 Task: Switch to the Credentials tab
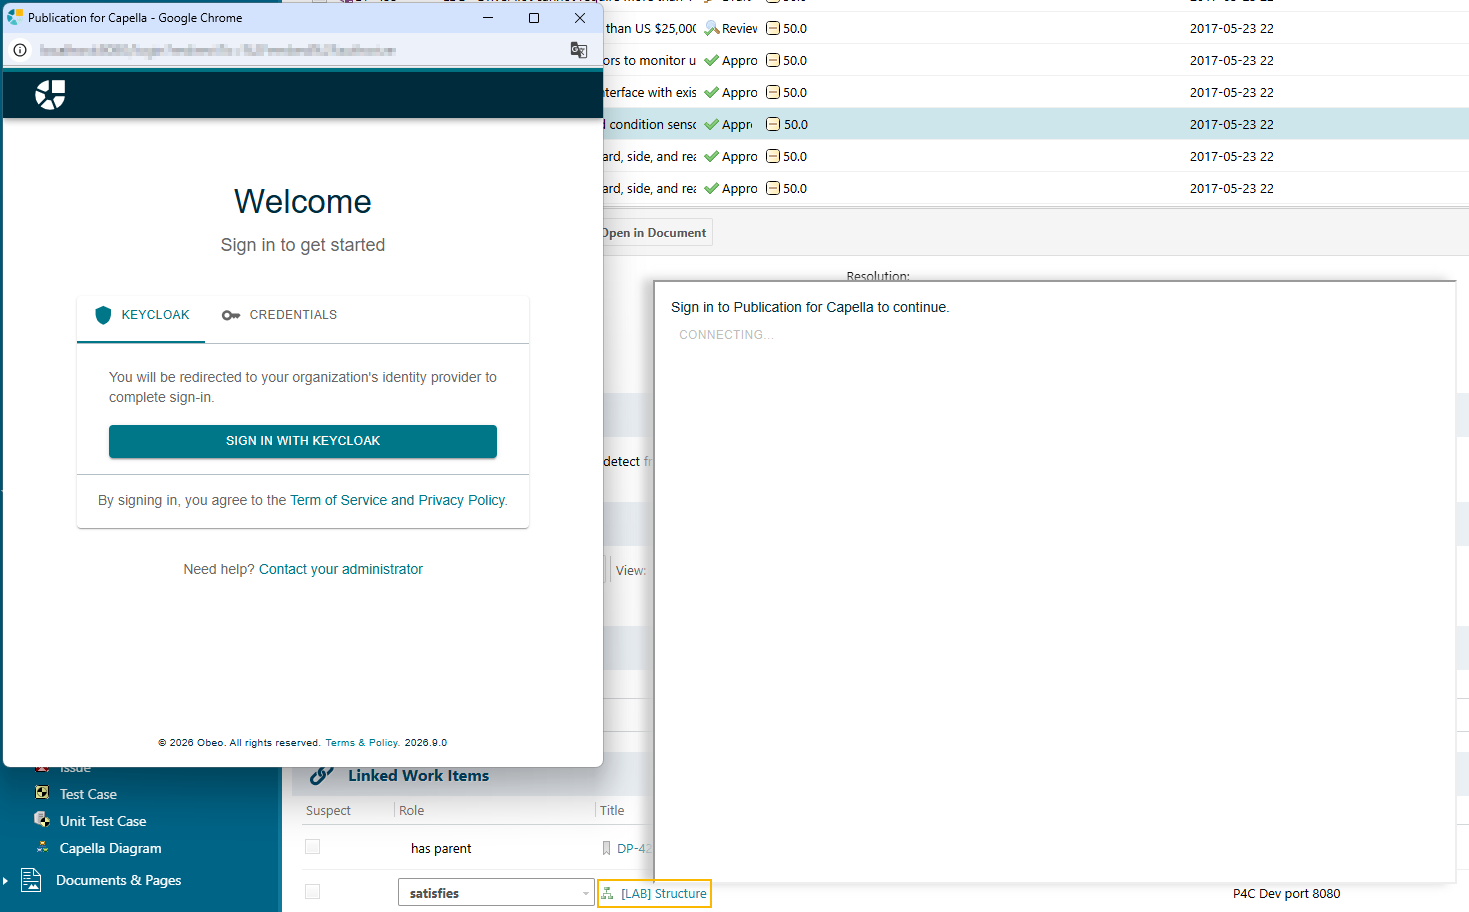[279, 315]
